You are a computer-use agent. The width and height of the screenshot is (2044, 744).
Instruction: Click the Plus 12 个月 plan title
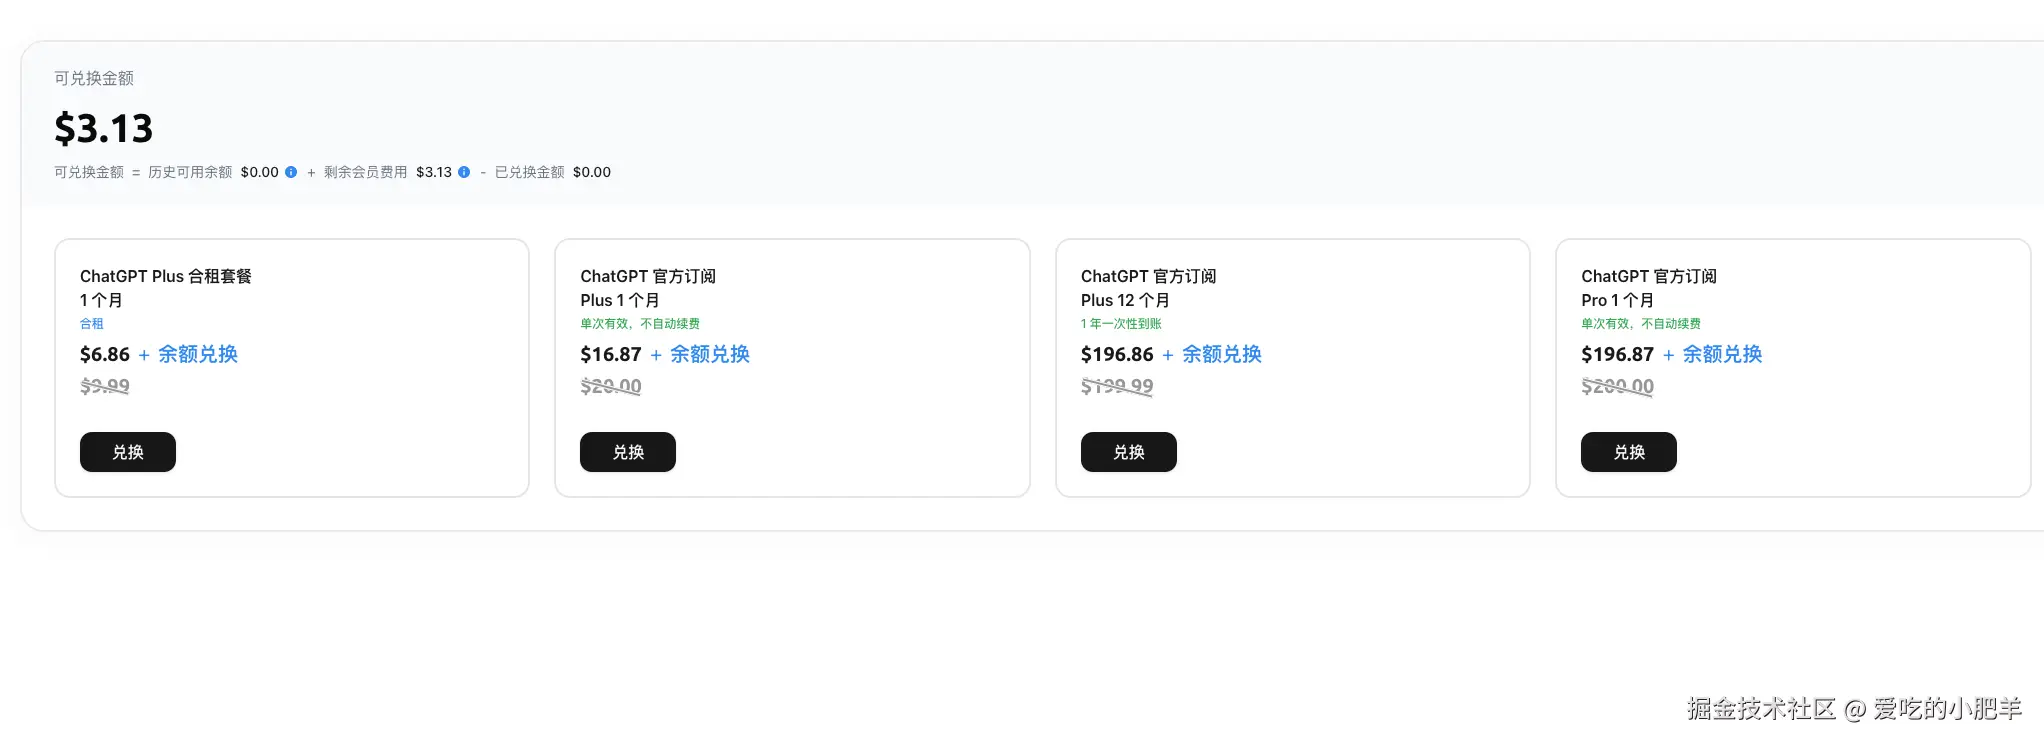click(1125, 300)
